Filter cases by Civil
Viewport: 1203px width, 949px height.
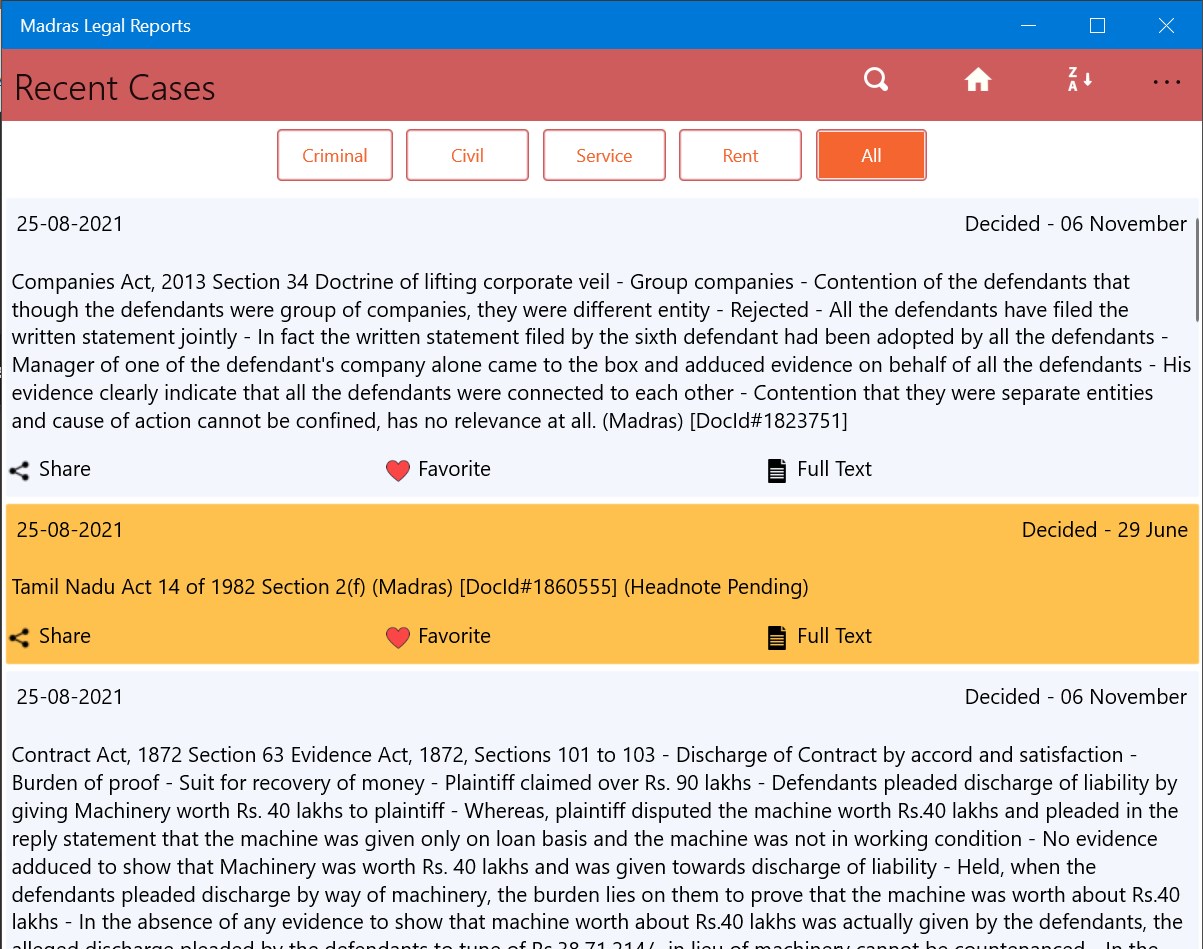click(x=467, y=155)
